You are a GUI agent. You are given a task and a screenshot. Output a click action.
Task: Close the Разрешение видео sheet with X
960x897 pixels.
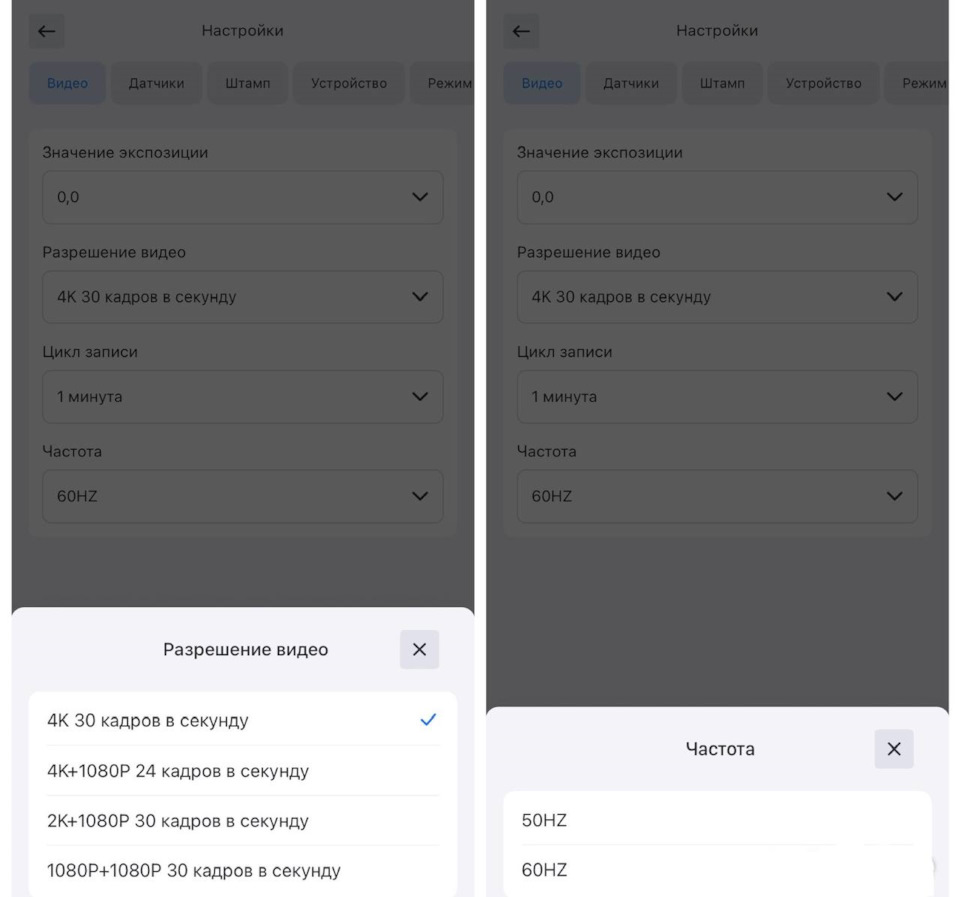[419, 650]
